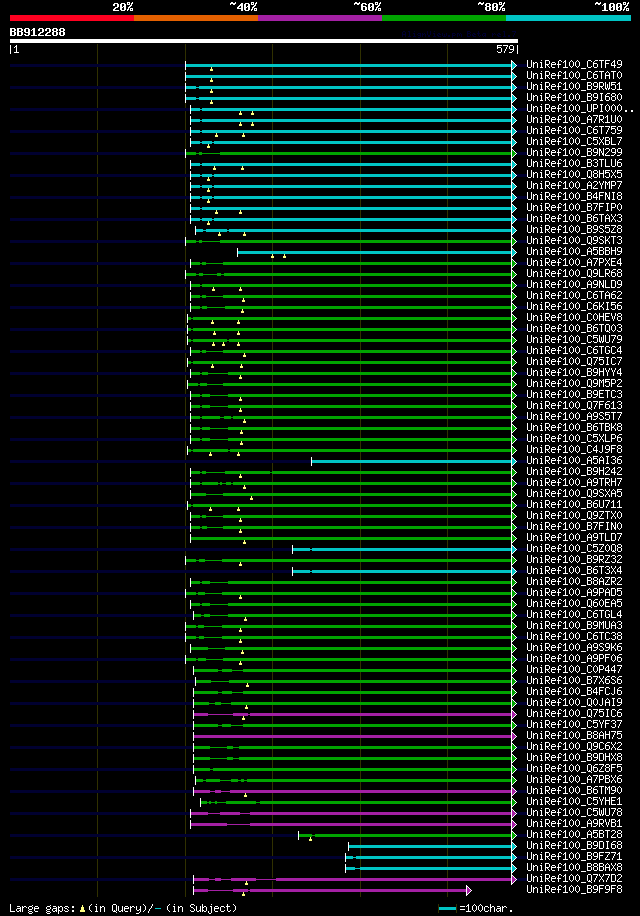The image size is (640, 916).
Task: Click the orange ~40% identity legend segment
Action: [x=196, y=18]
